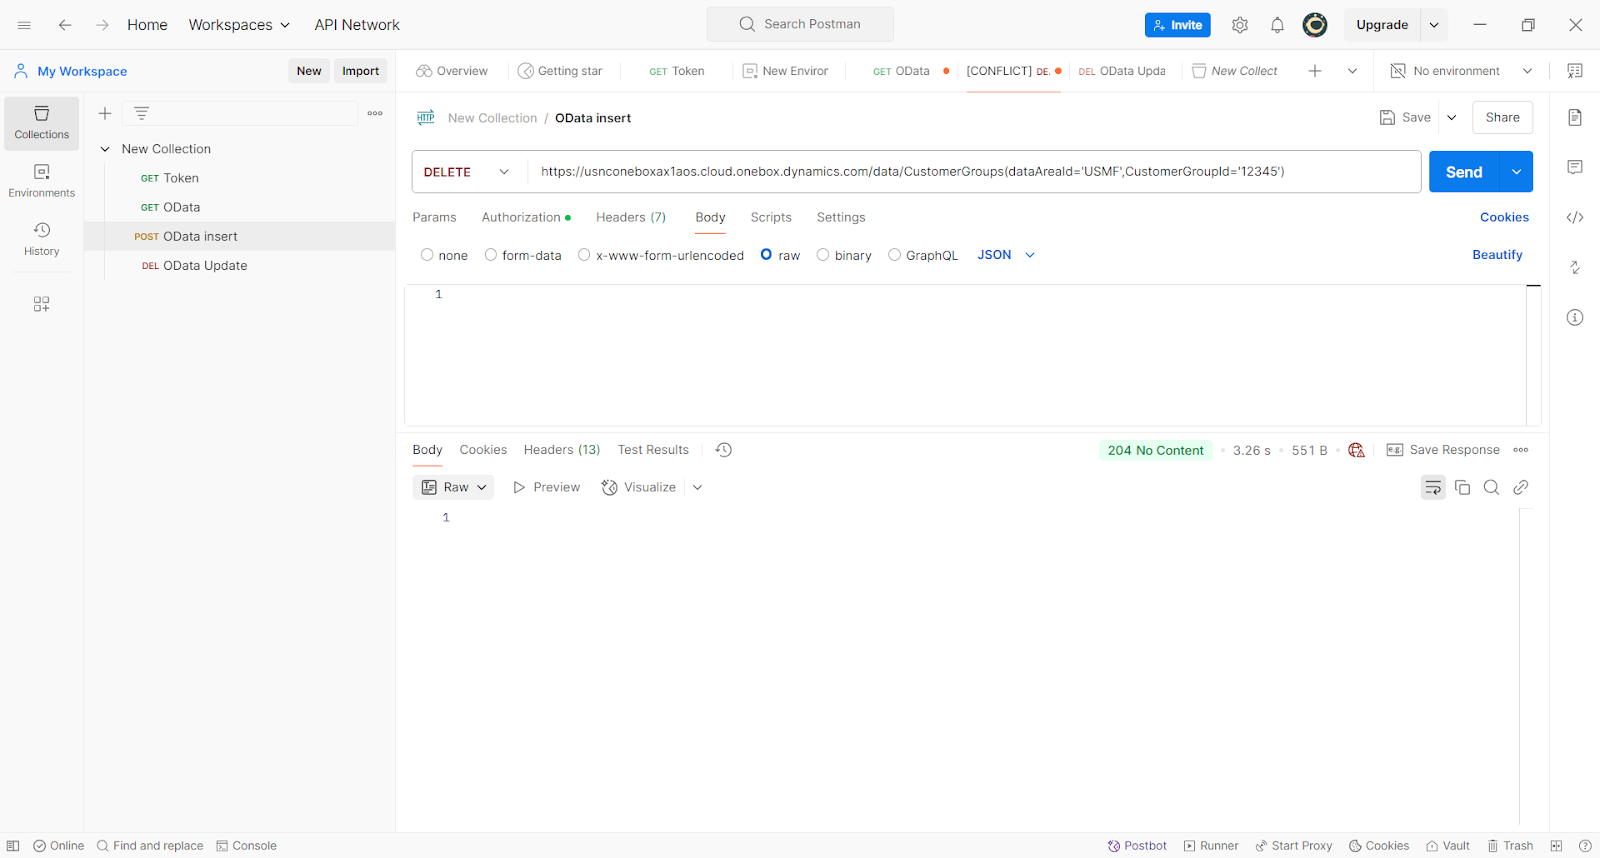
Task: Toggle two-pane layout in status bar
Action: pos(1556,846)
